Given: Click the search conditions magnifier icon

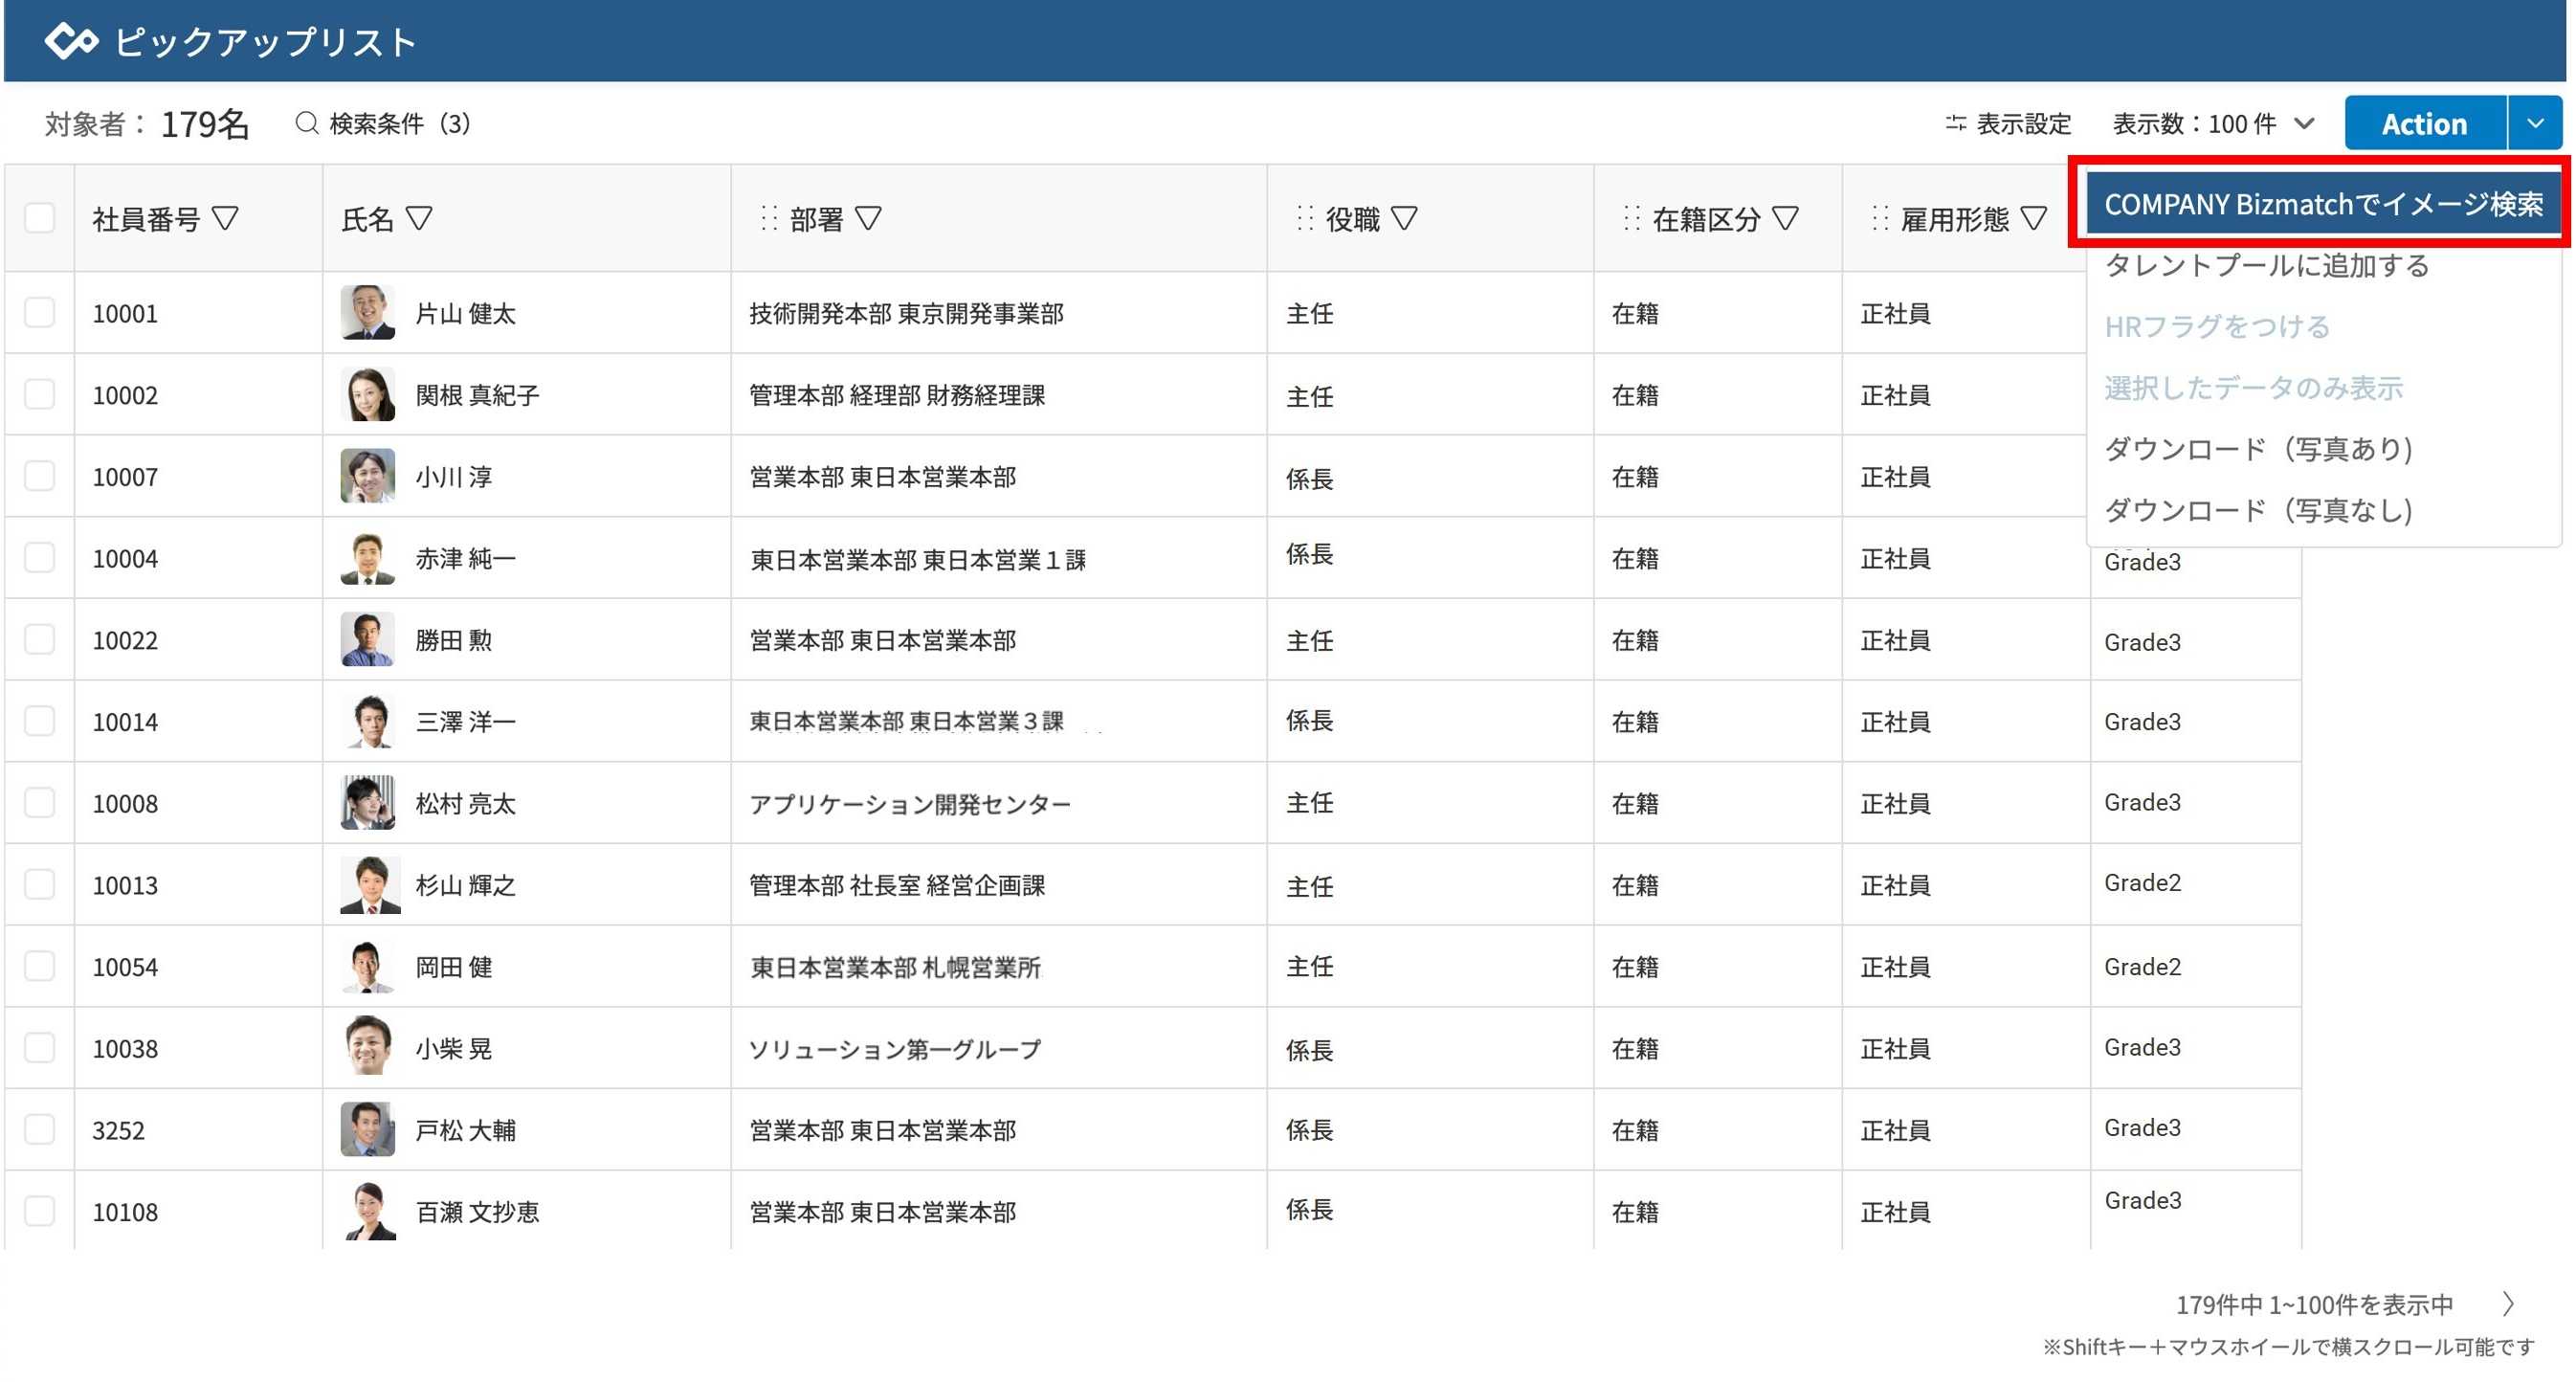Looking at the screenshot, I should [307, 123].
